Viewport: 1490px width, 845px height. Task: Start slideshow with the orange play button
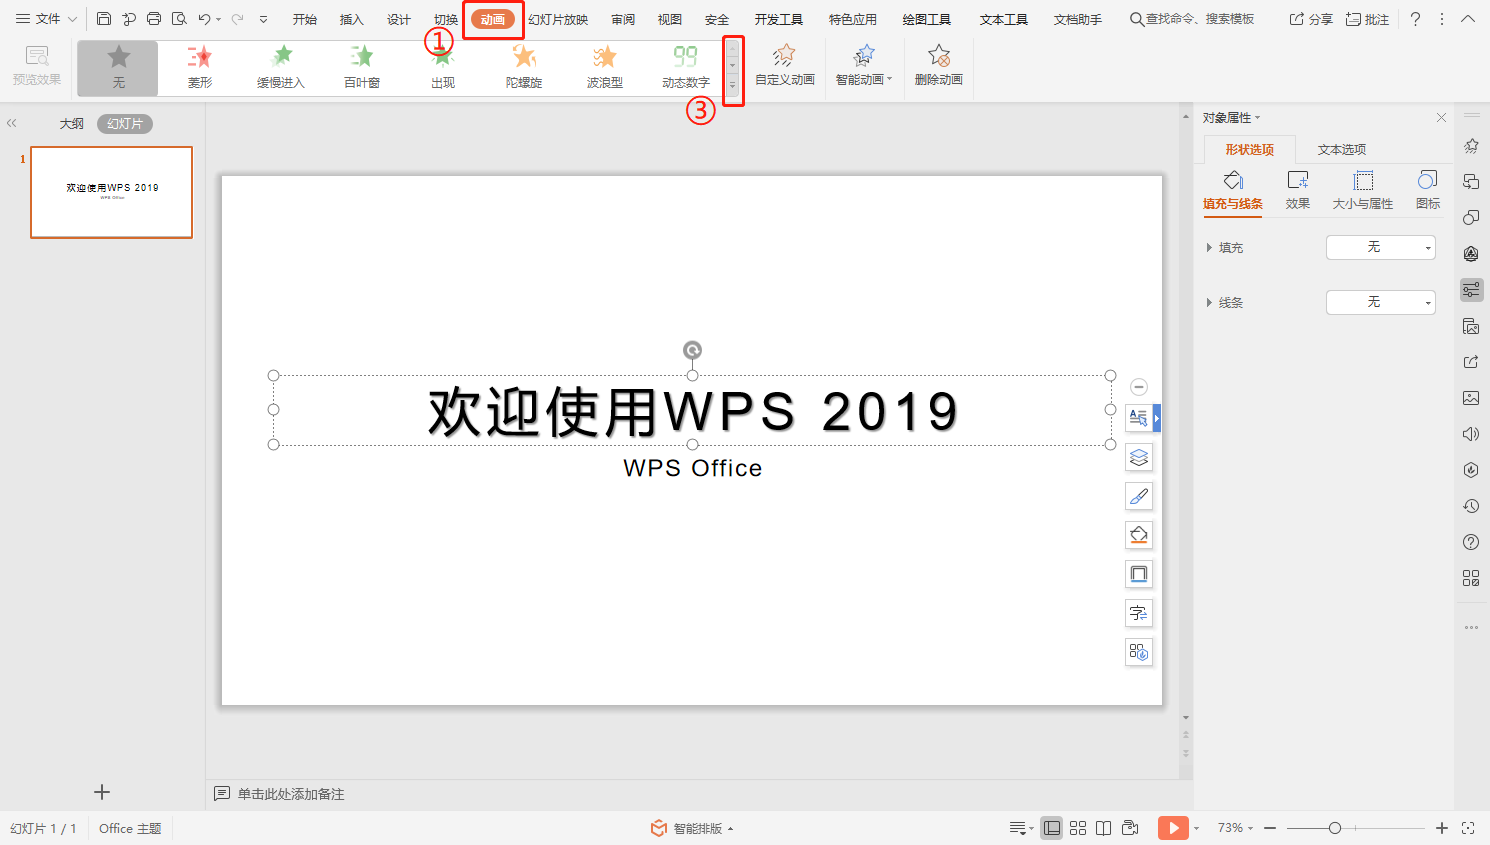pos(1173,828)
